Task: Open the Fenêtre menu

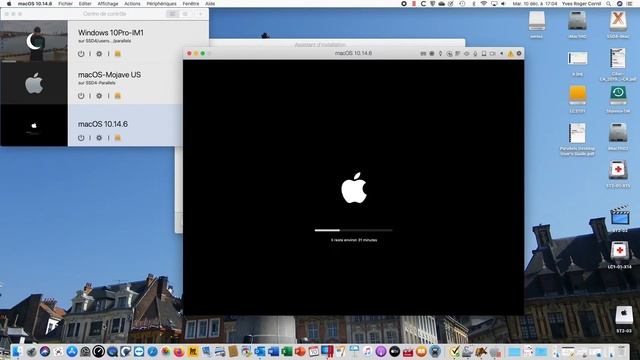Action: point(191,4)
